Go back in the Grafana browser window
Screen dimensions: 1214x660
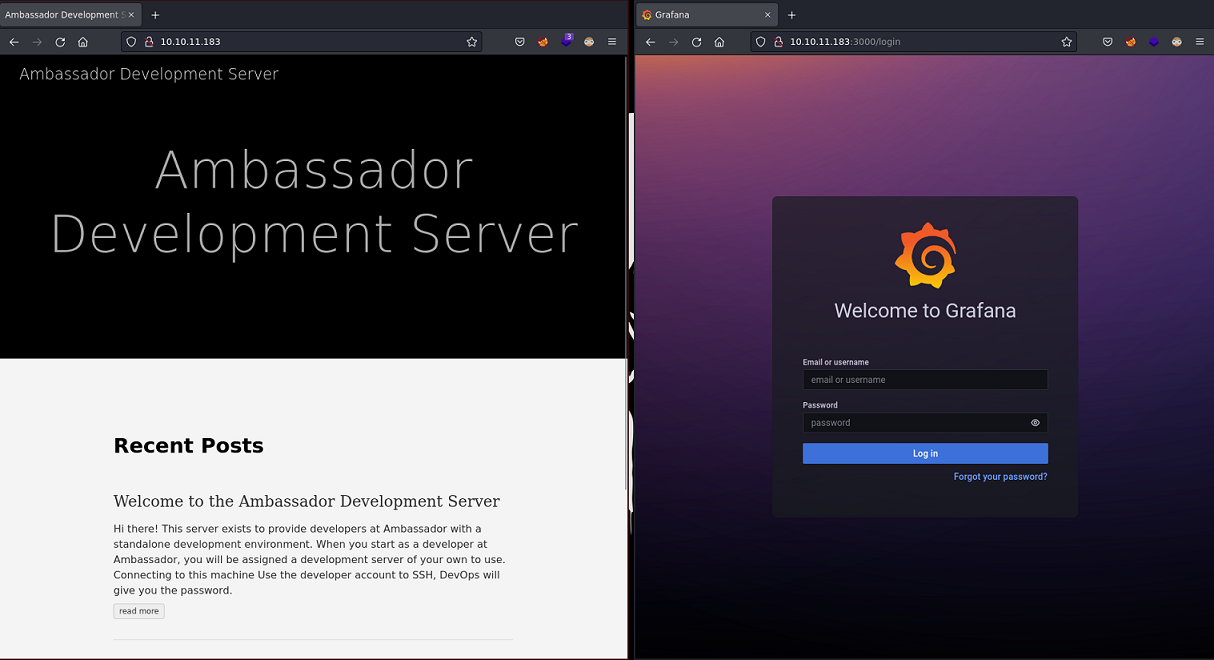[650, 42]
